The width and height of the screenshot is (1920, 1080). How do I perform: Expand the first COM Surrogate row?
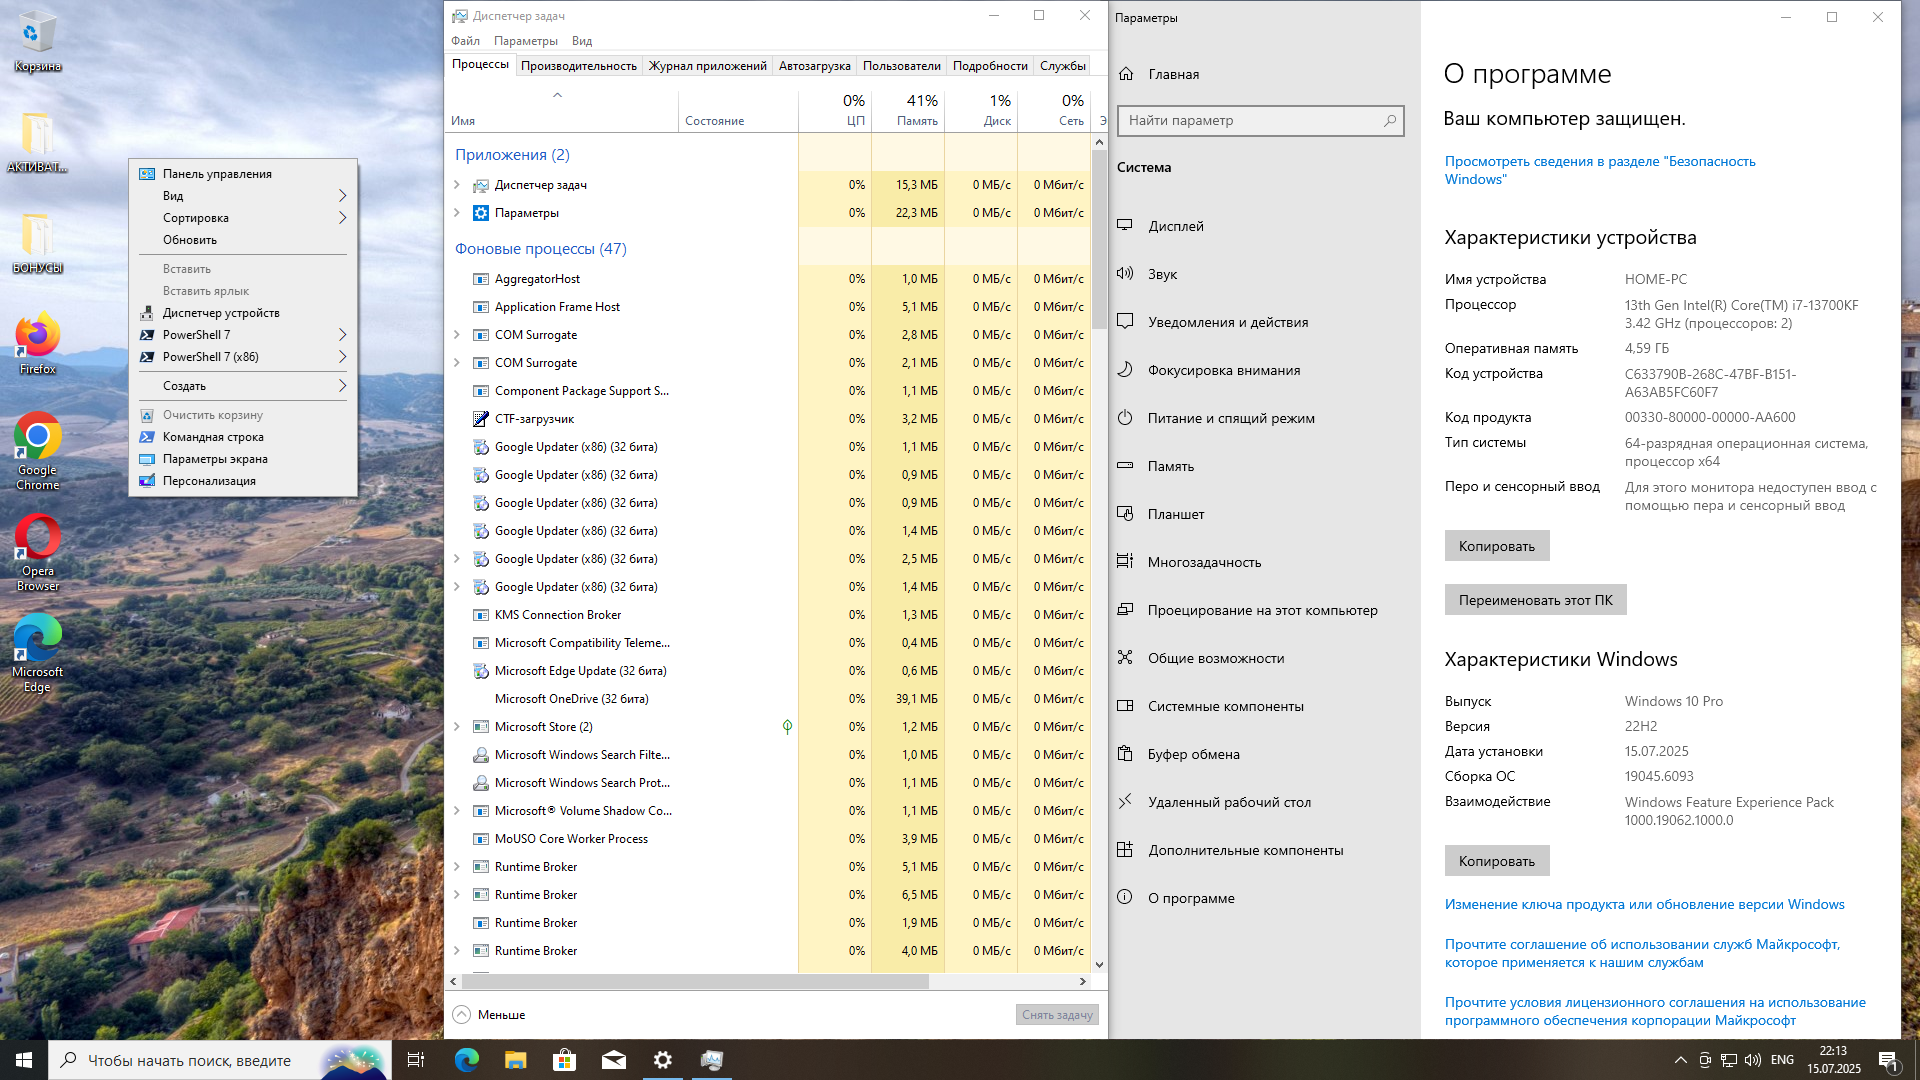click(x=457, y=335)
